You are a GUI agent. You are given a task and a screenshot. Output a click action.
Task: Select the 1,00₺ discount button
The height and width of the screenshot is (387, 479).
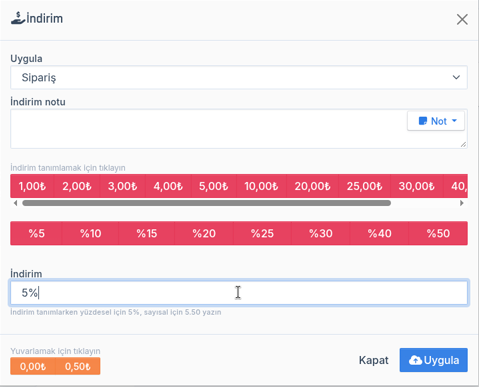point(32,186)
